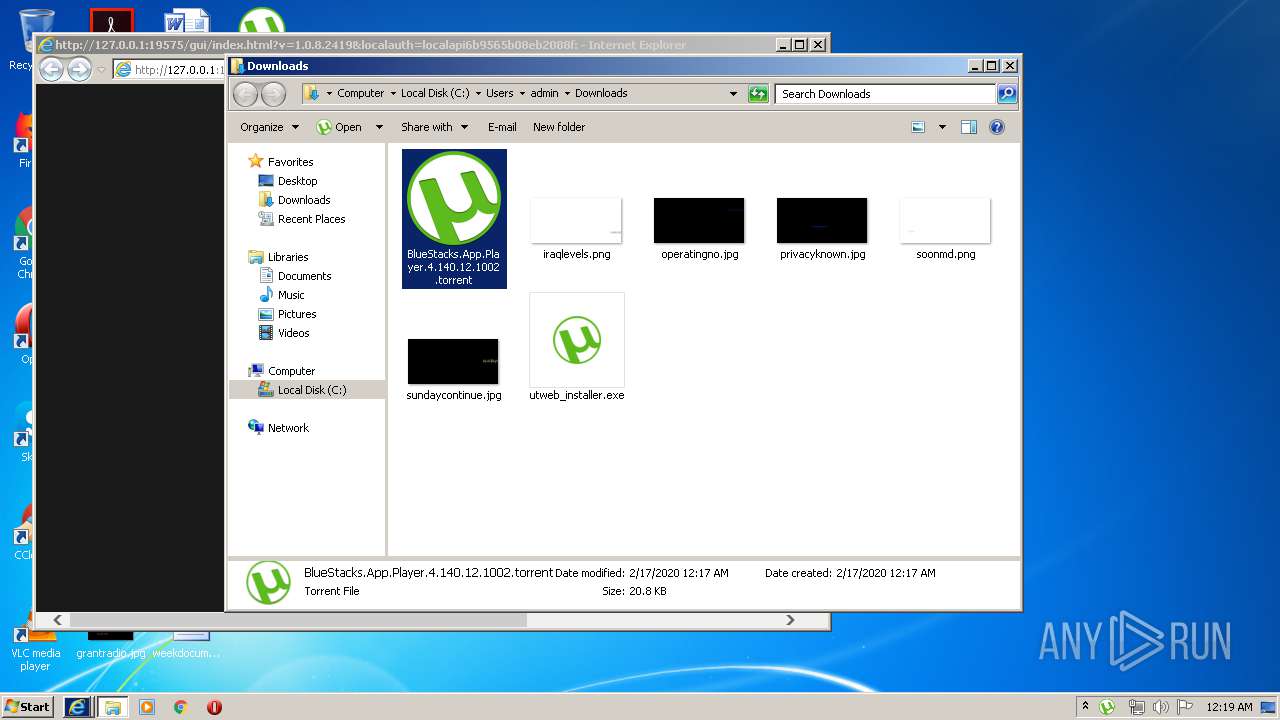Open the Music library
Viewport: 1280px width, 720px height.
(291, 295)
